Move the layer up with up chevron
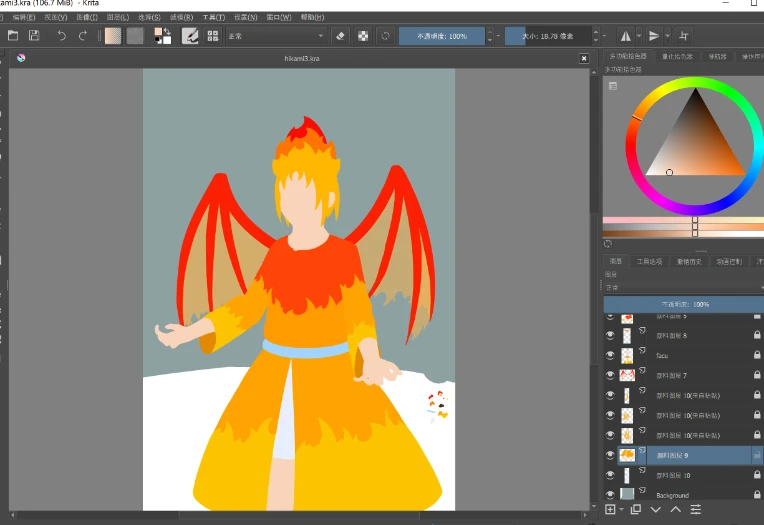764x525 pixels. tap(675, 510)
